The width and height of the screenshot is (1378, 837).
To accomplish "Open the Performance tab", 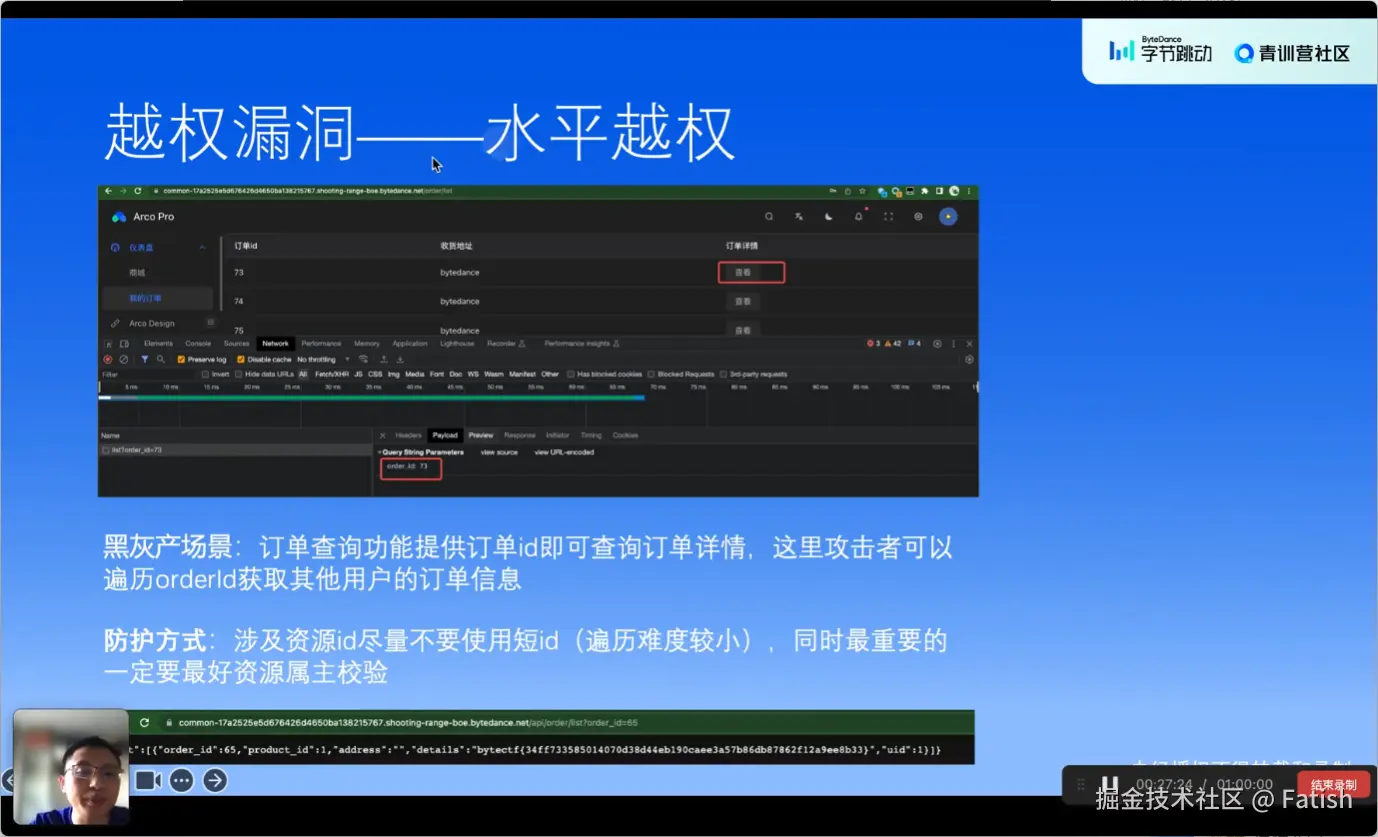I will (321, 343).
